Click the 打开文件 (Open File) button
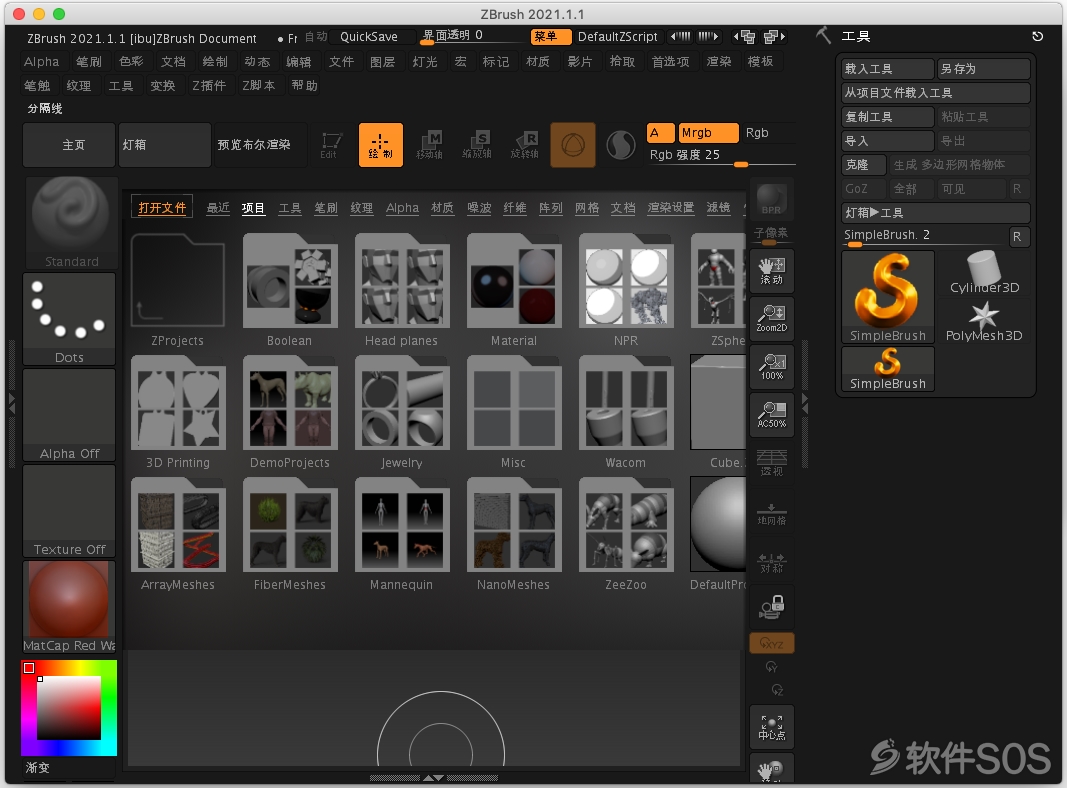The height and width of the screenshot is (788, 1067). (x=162, y=208)
